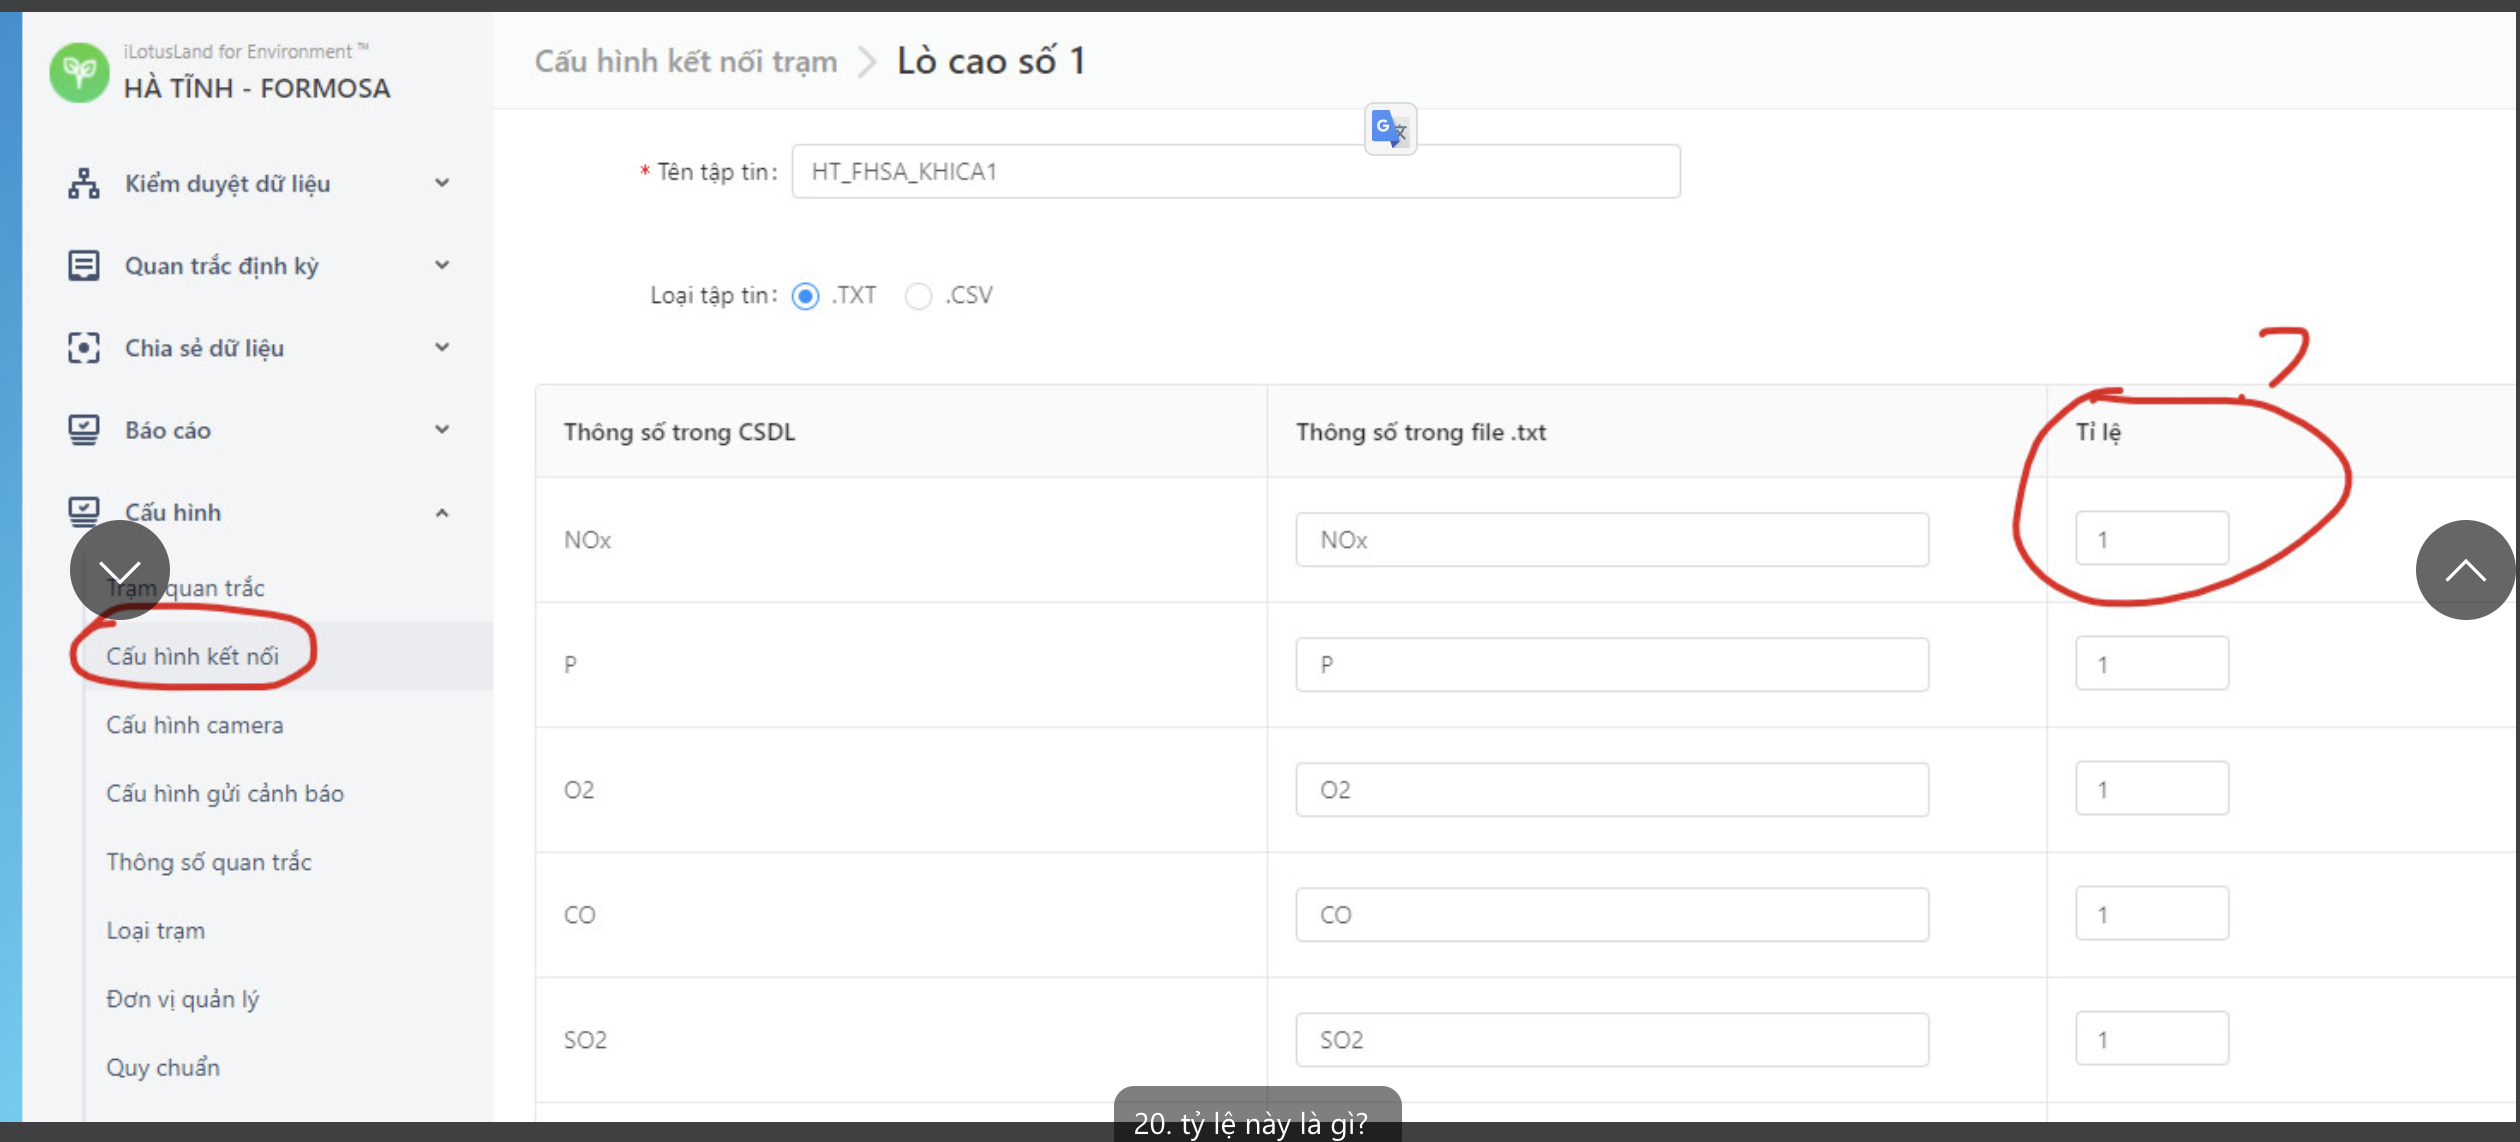Select the .CSV file type radio

point(918,296)
